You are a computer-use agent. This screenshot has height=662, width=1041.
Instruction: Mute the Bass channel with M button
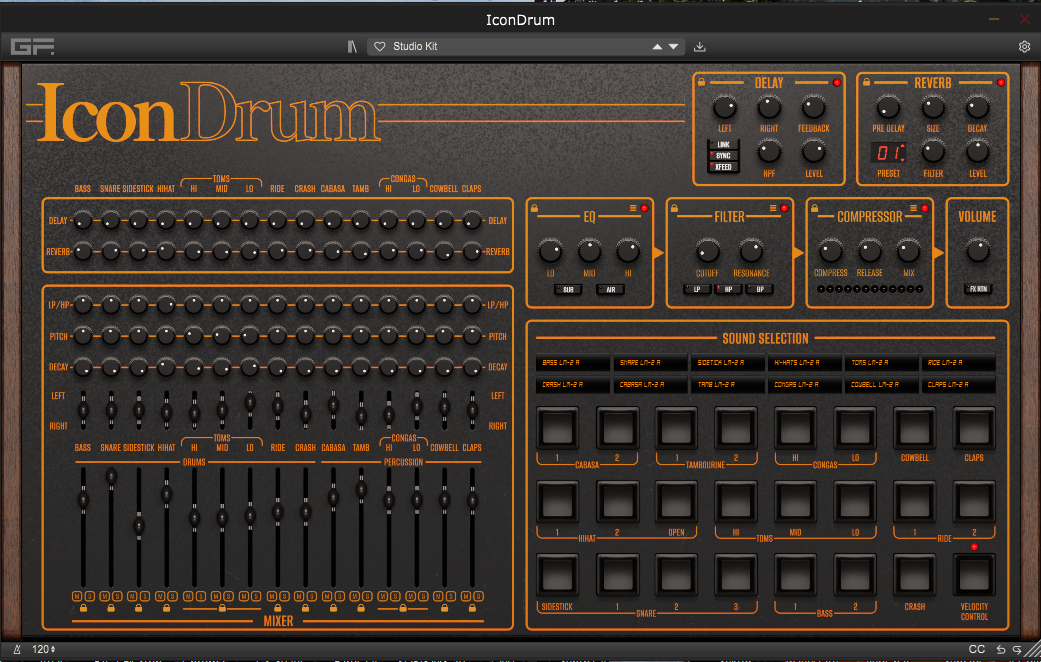tap(77, 596)
